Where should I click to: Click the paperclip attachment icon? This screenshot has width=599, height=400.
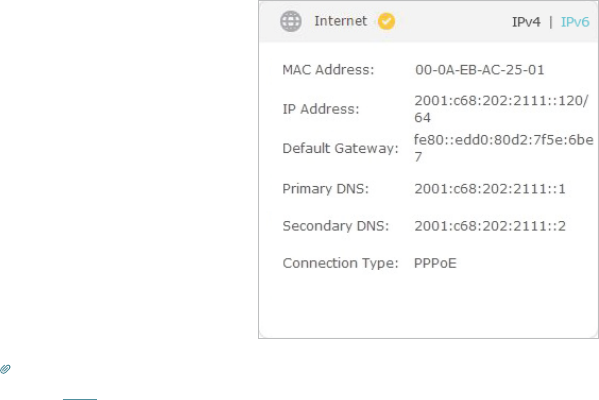pos(5,369)
